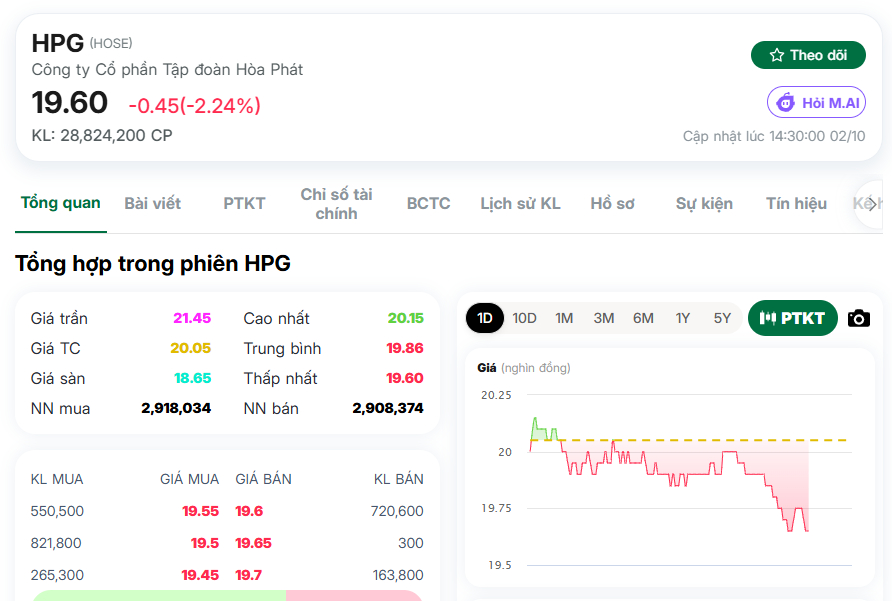Set chart range to 6M
This screenshot has height=601, width=892.
643,318
